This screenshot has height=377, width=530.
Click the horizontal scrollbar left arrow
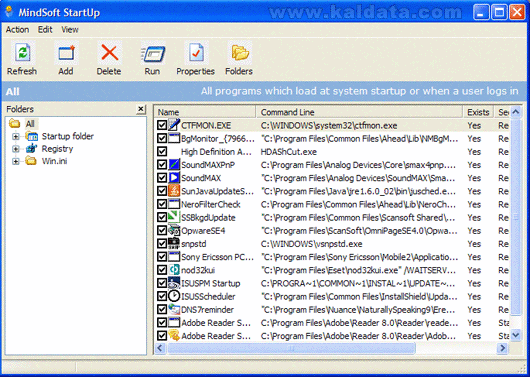pos(160,348)
